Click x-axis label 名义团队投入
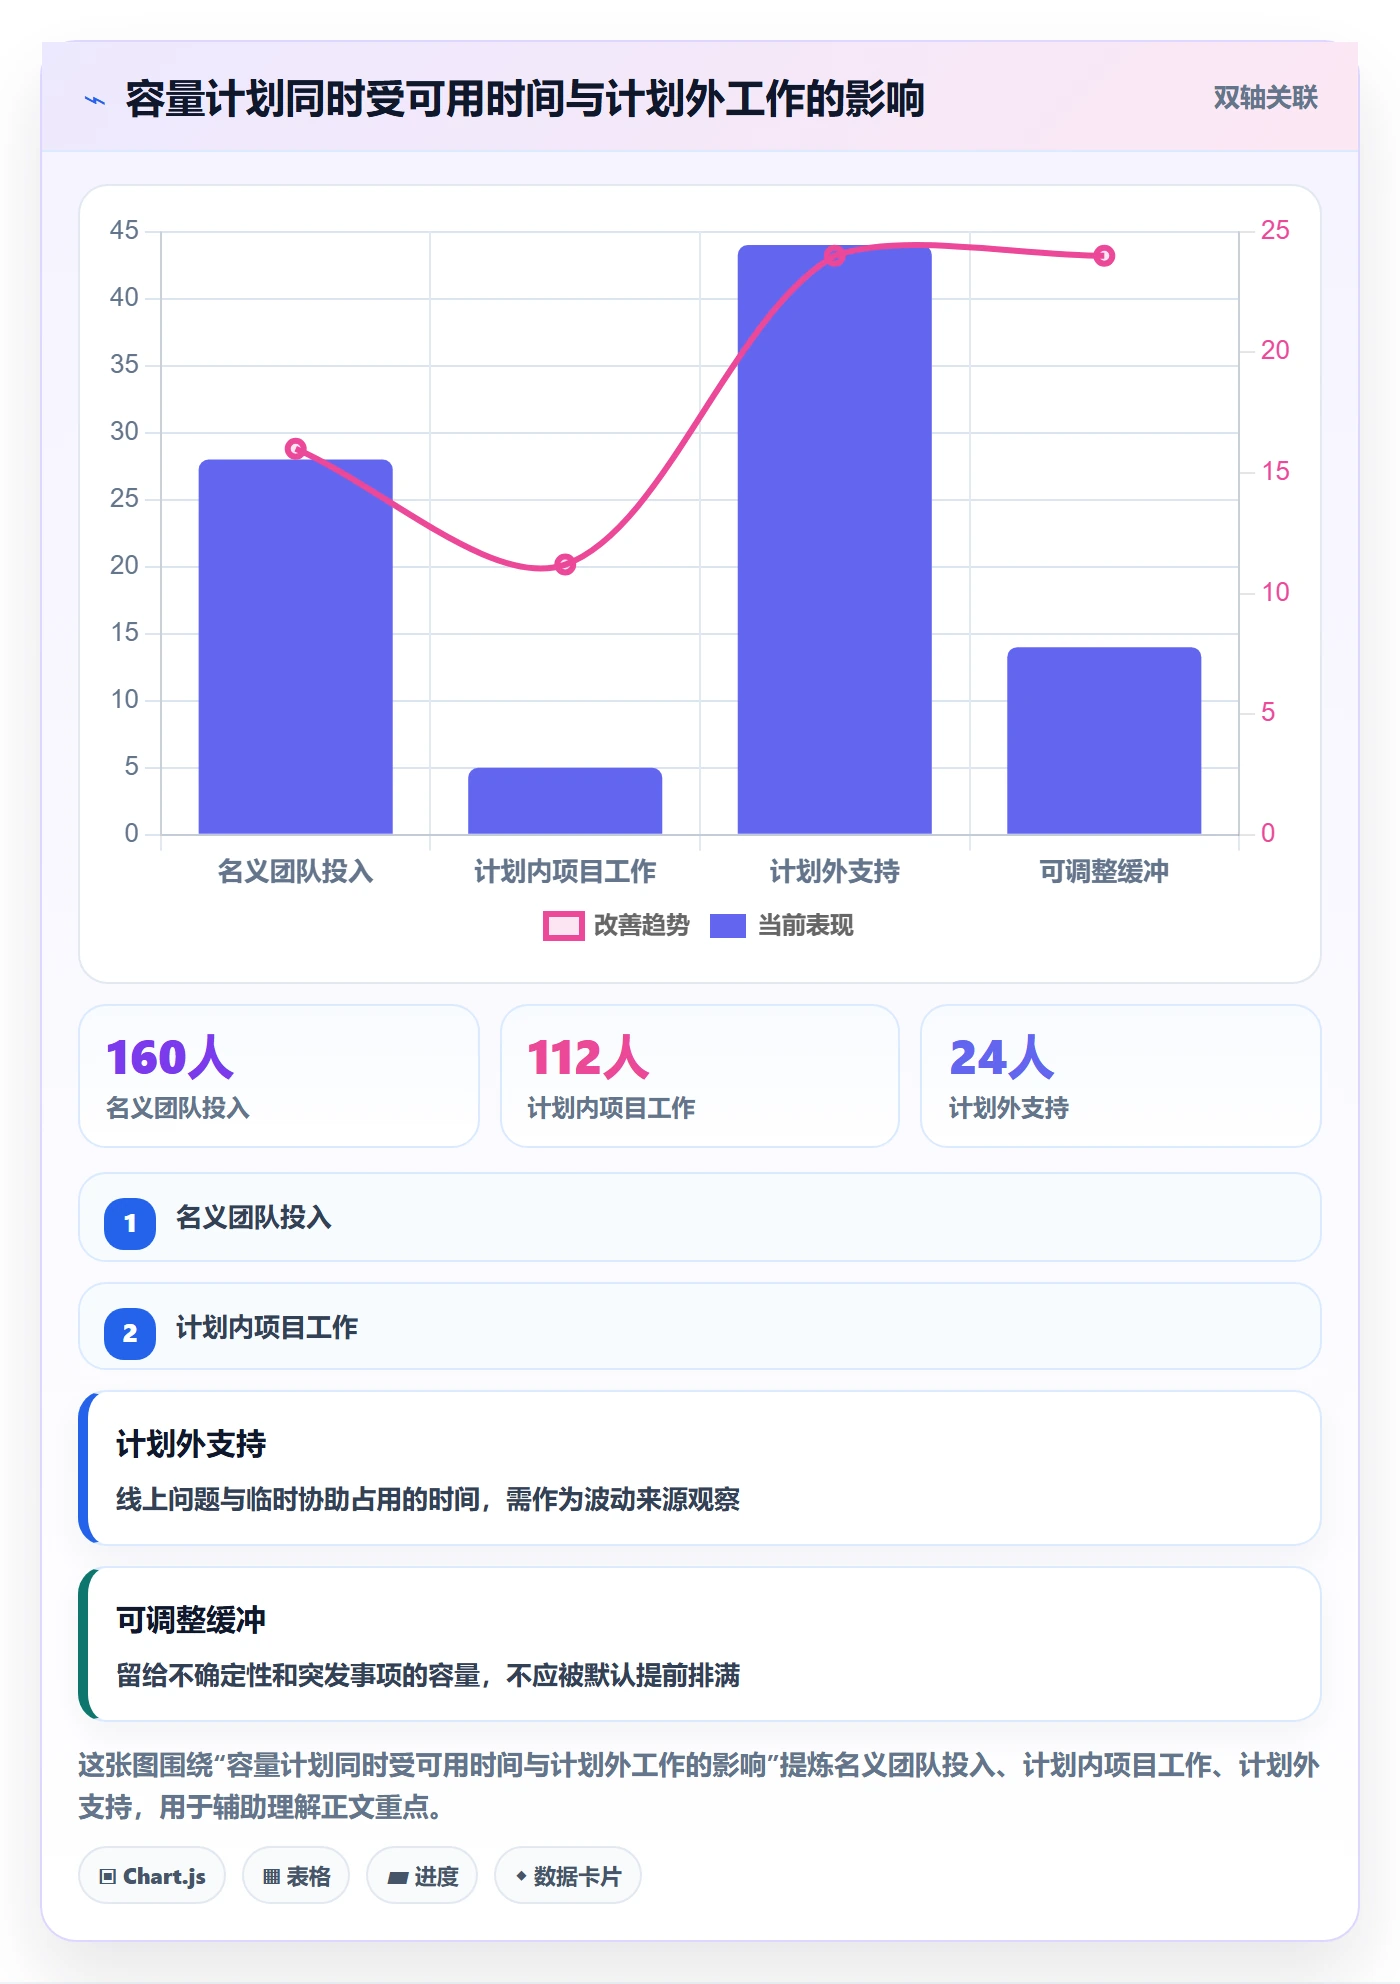This screenshot has width=1400, height=1984. (295, 872)
